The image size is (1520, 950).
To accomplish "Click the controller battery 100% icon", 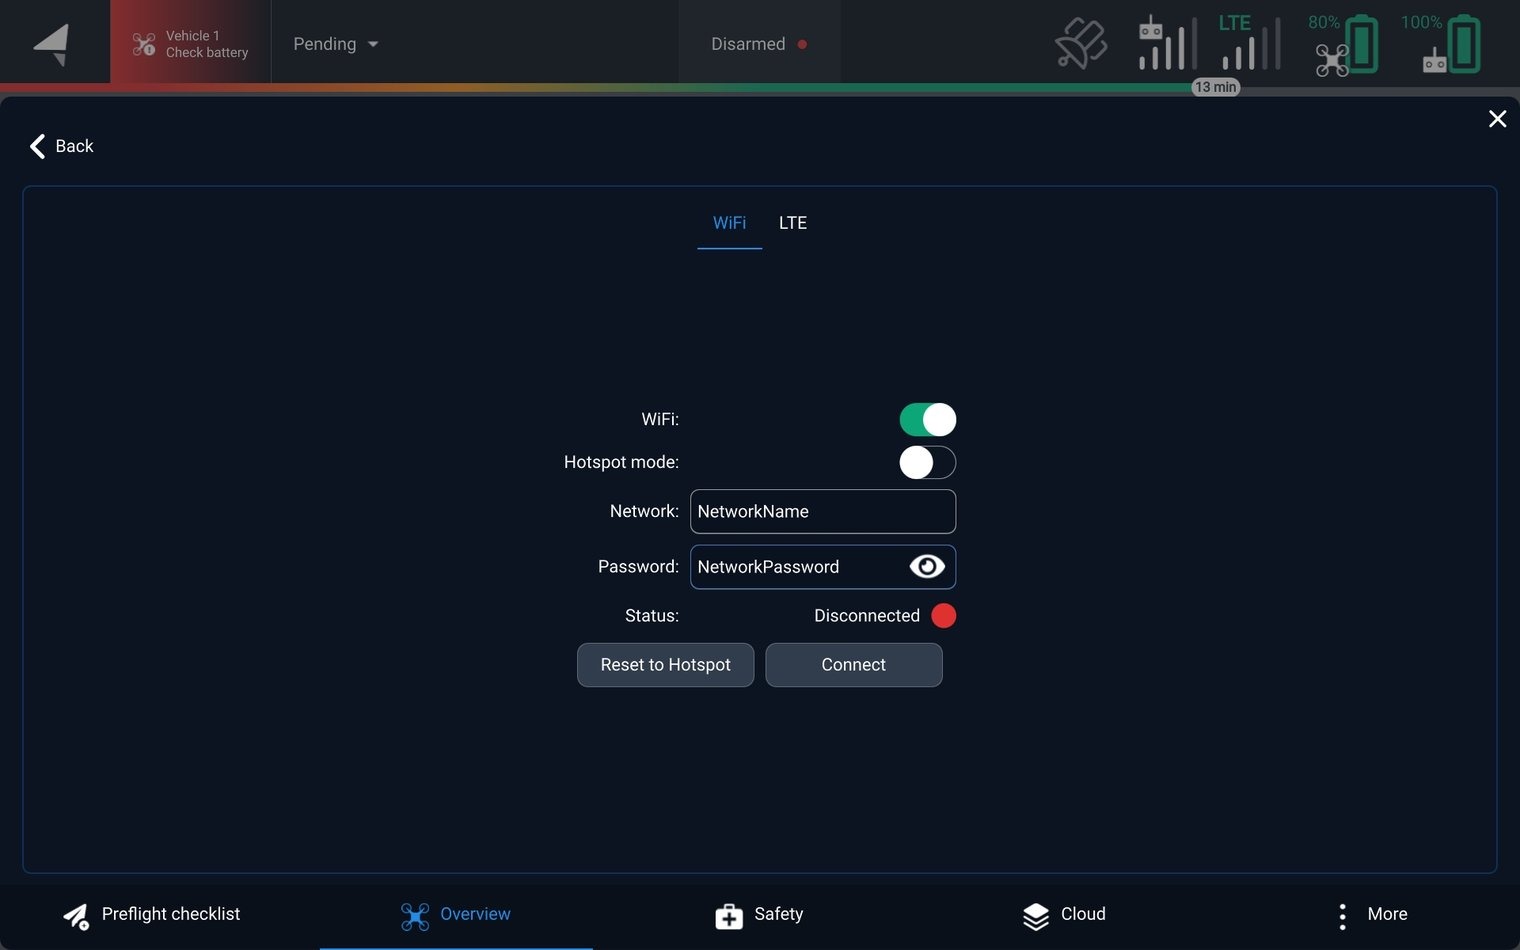I will coord(1450,45).
